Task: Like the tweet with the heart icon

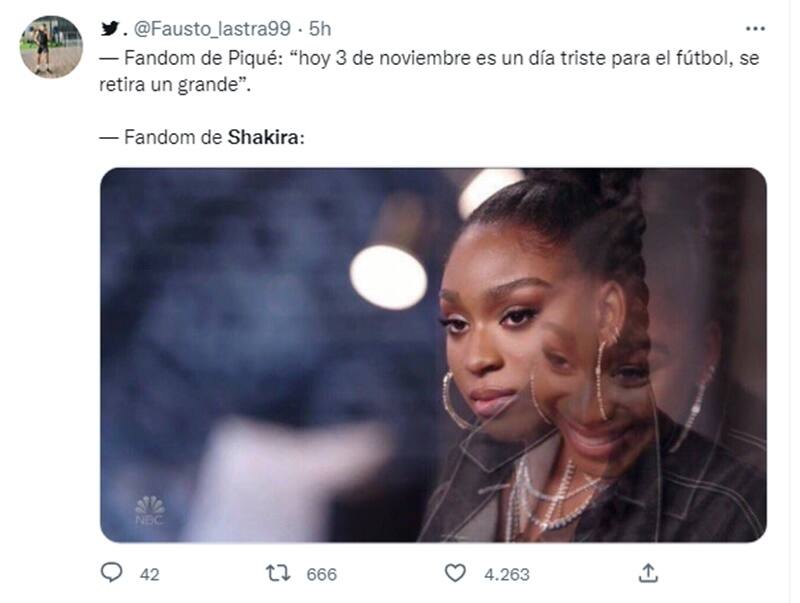Action: tap(455, 573)
